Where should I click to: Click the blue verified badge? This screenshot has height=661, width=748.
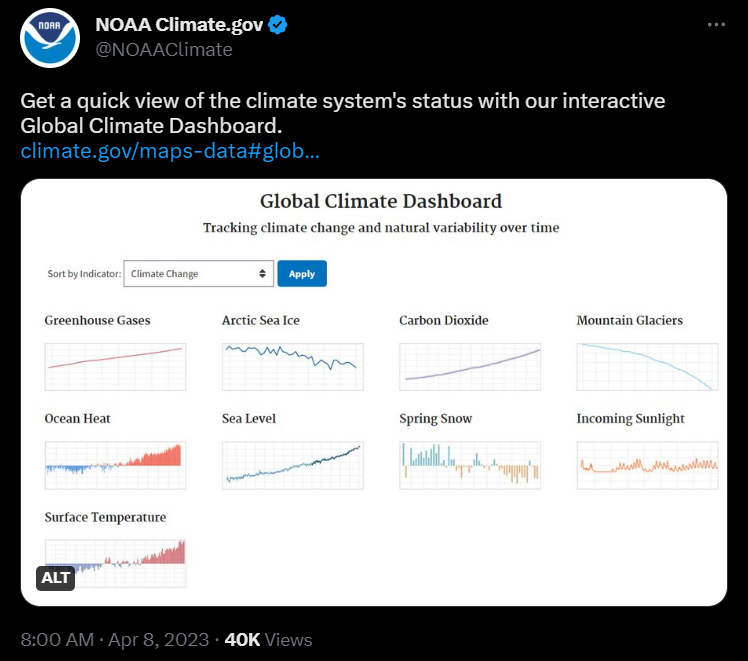[x=278, y=26]
